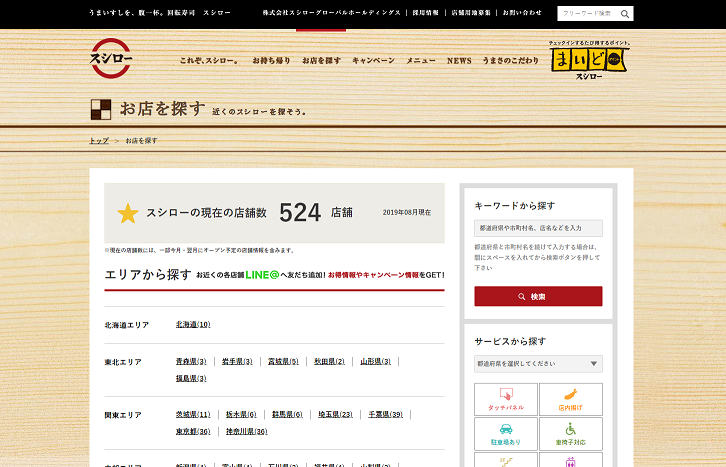The width and height of the screenshot is (726, 467).
Task: Open メニュー navigation item
Action: tap(420, 61)
